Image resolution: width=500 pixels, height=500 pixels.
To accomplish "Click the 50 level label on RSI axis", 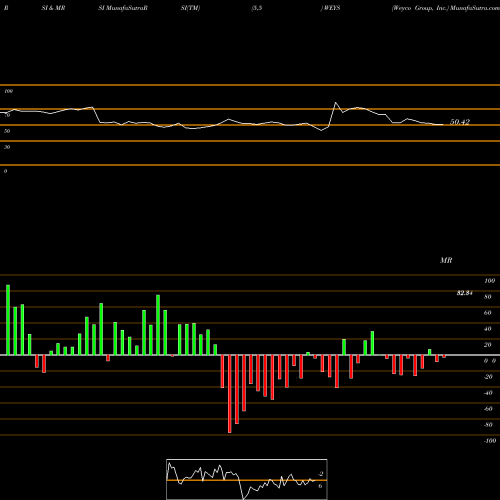I will pyautogui.click(x=7, y=131).
